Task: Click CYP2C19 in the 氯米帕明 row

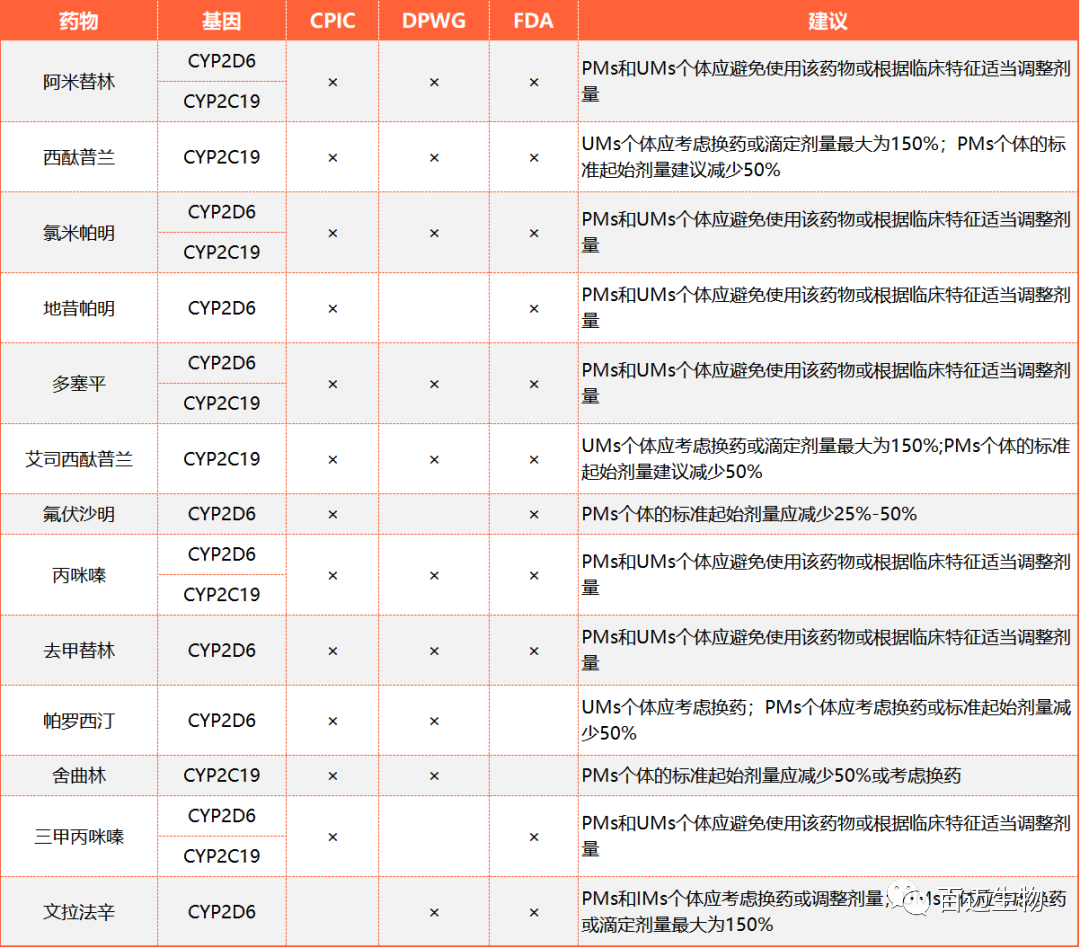Action: pos(222,253)
